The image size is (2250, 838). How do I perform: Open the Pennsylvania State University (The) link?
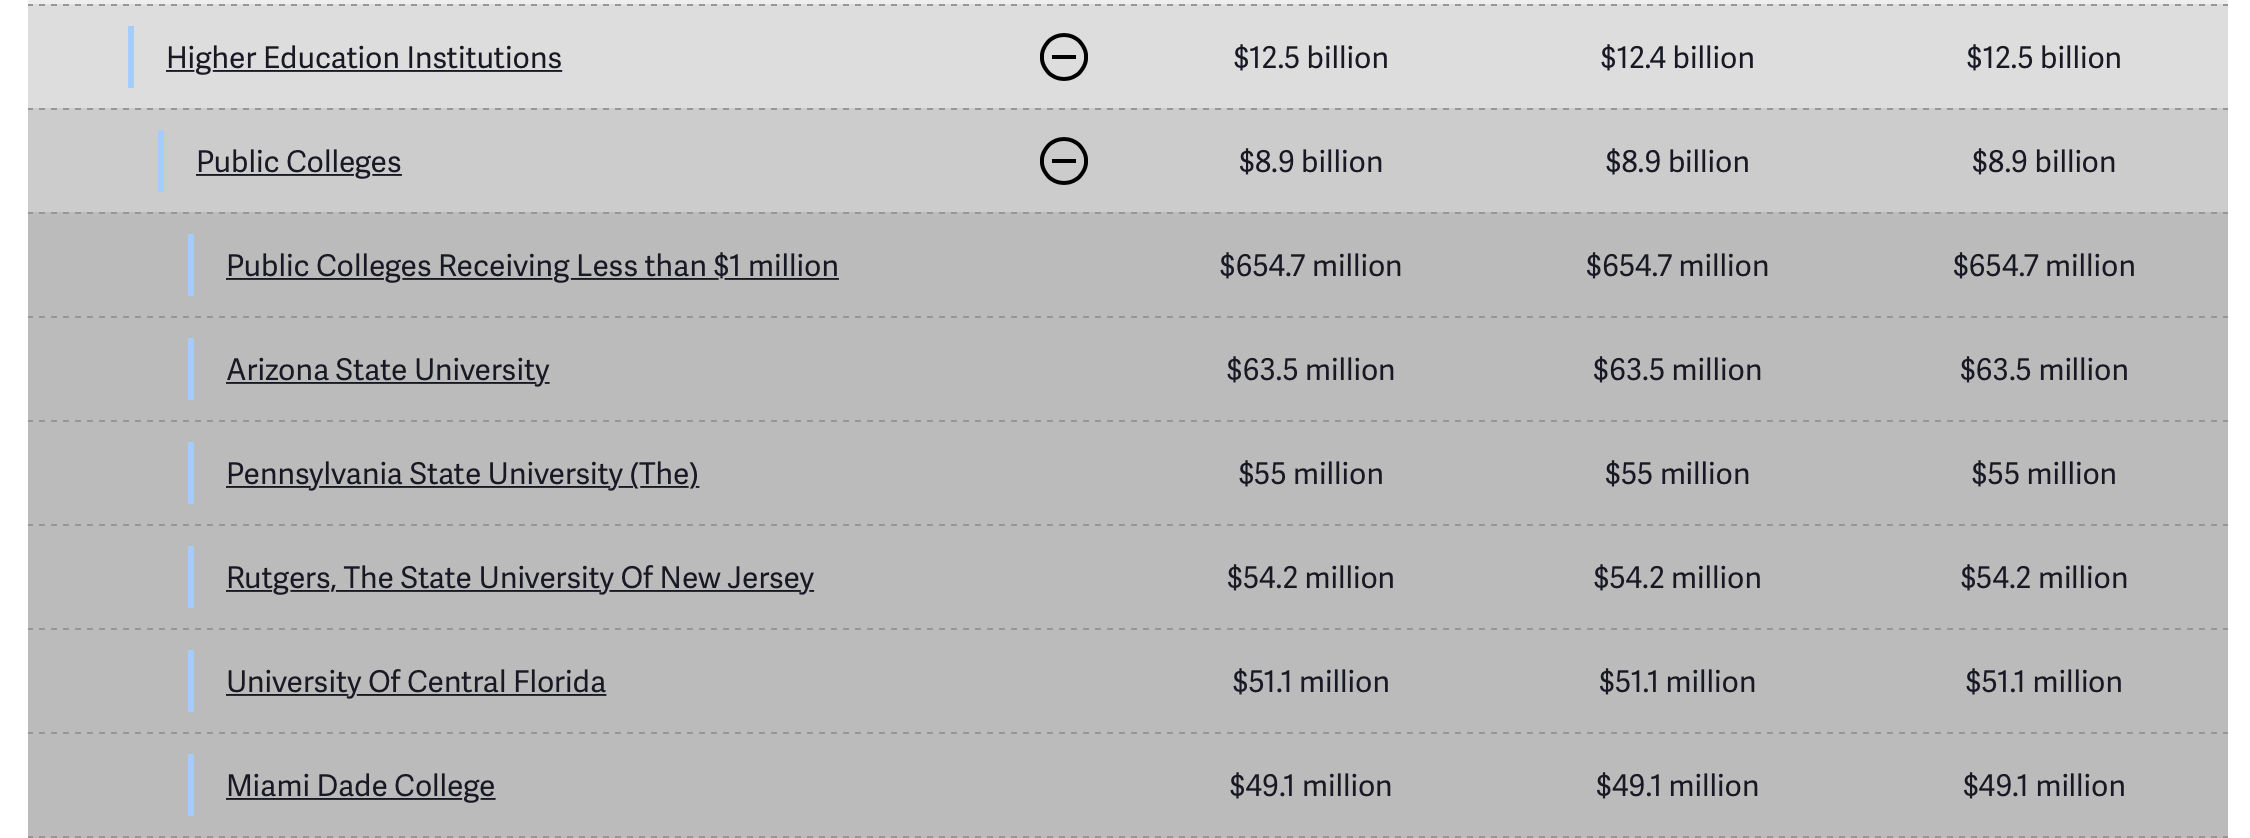point(462,474)
